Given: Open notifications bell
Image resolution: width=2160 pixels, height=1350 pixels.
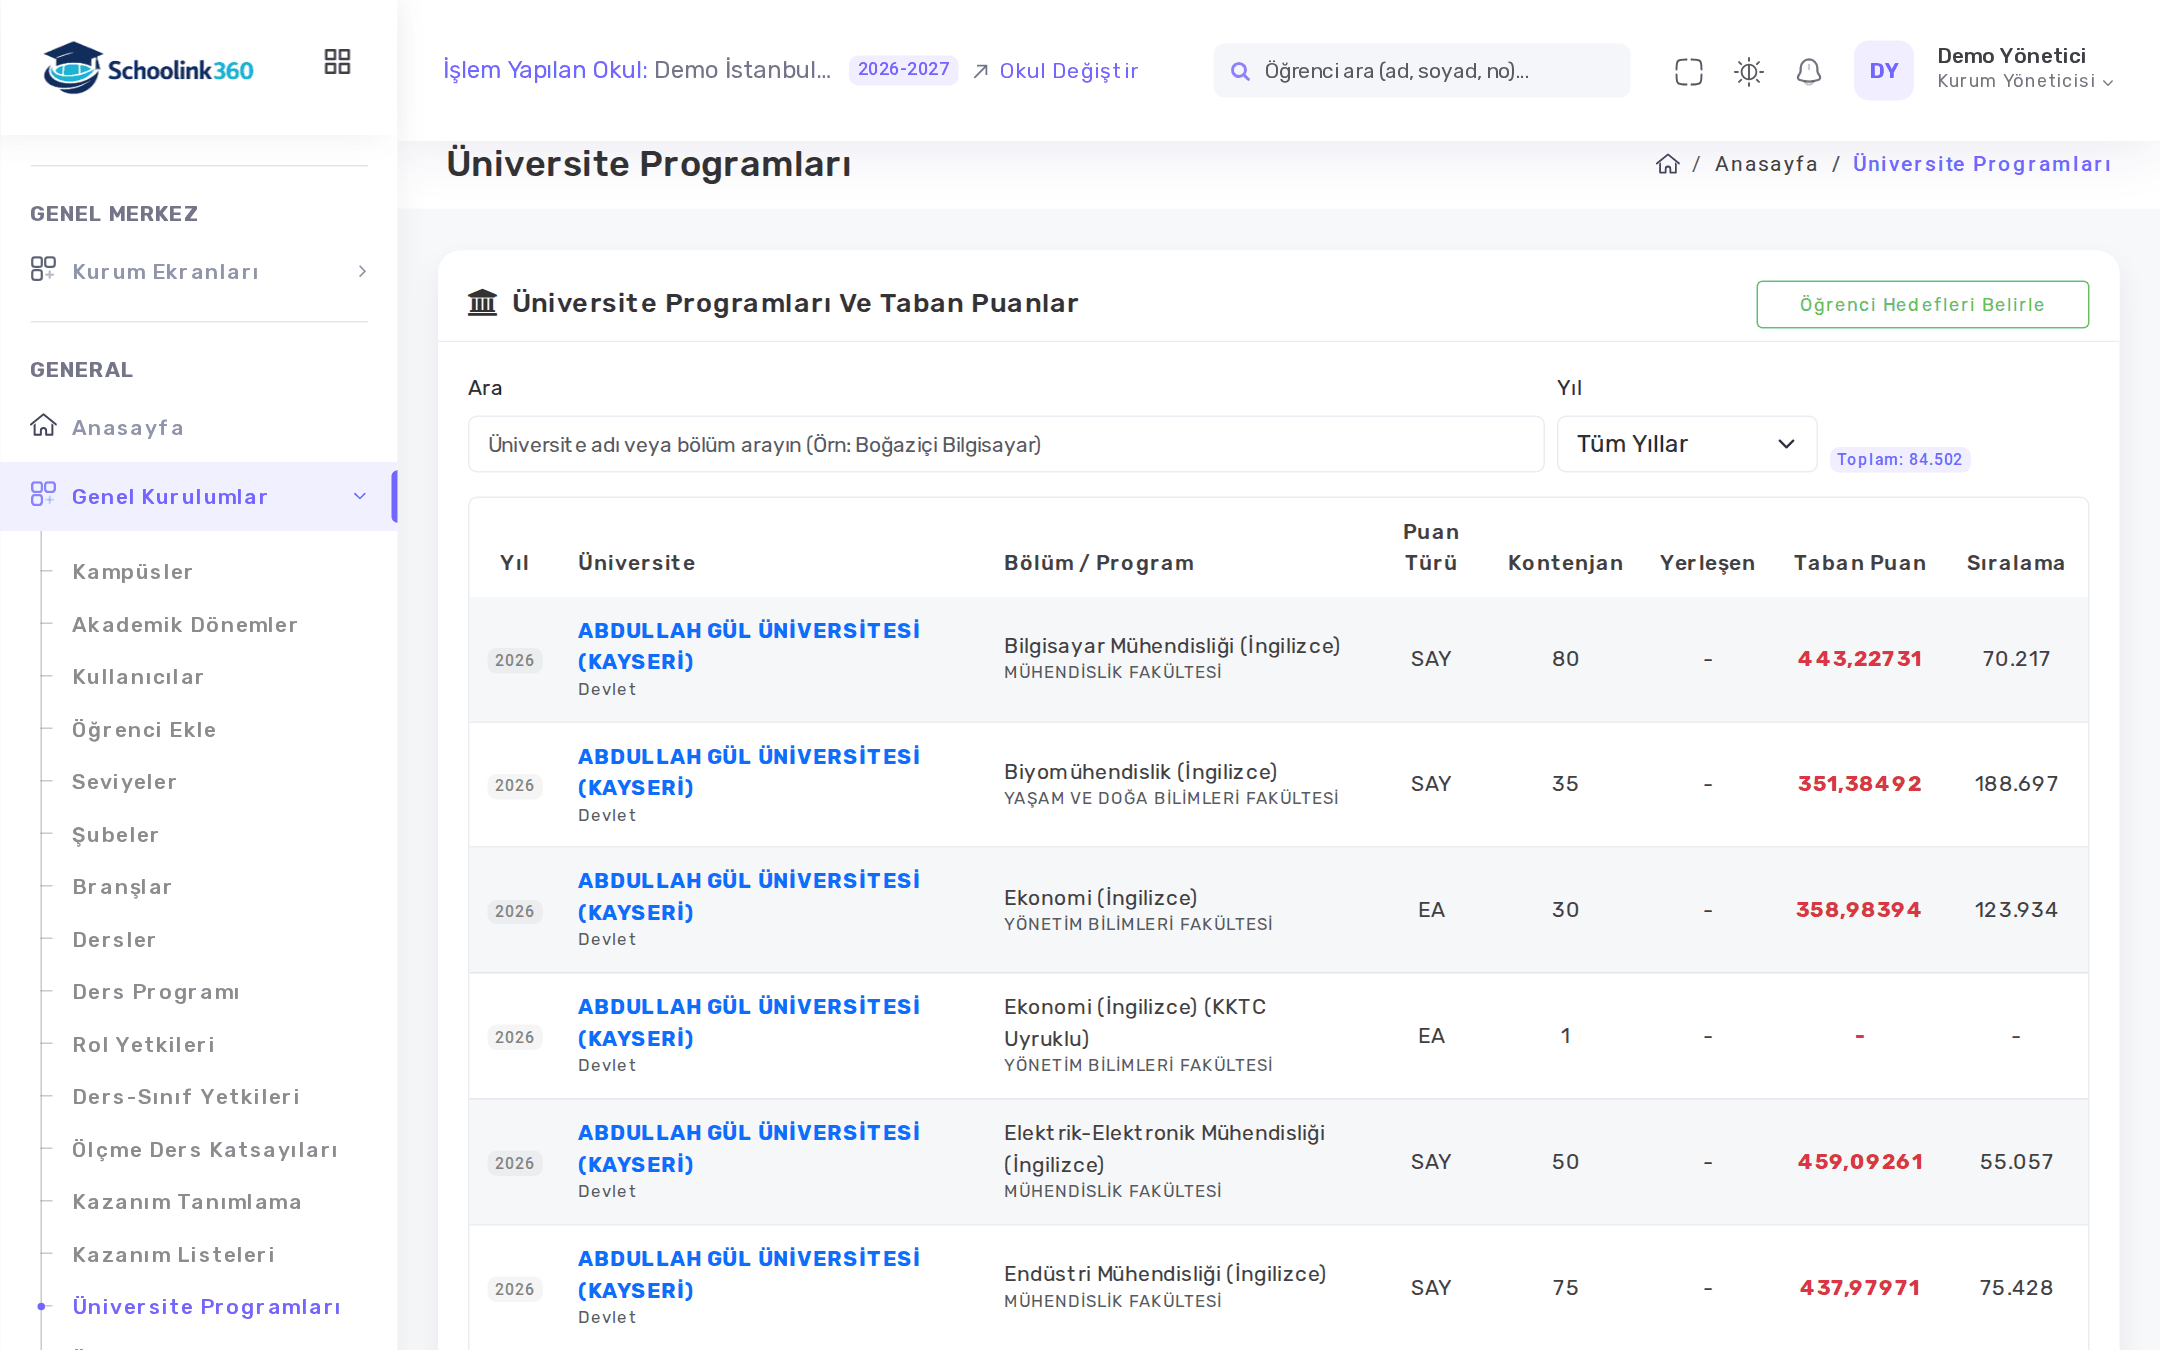Looking at the screenshot, I should (1808, 71).
